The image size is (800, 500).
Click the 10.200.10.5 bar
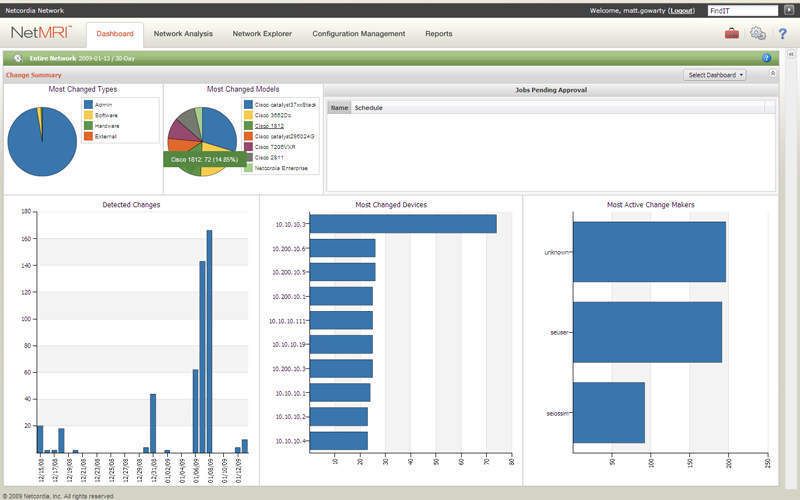[342, 272]
